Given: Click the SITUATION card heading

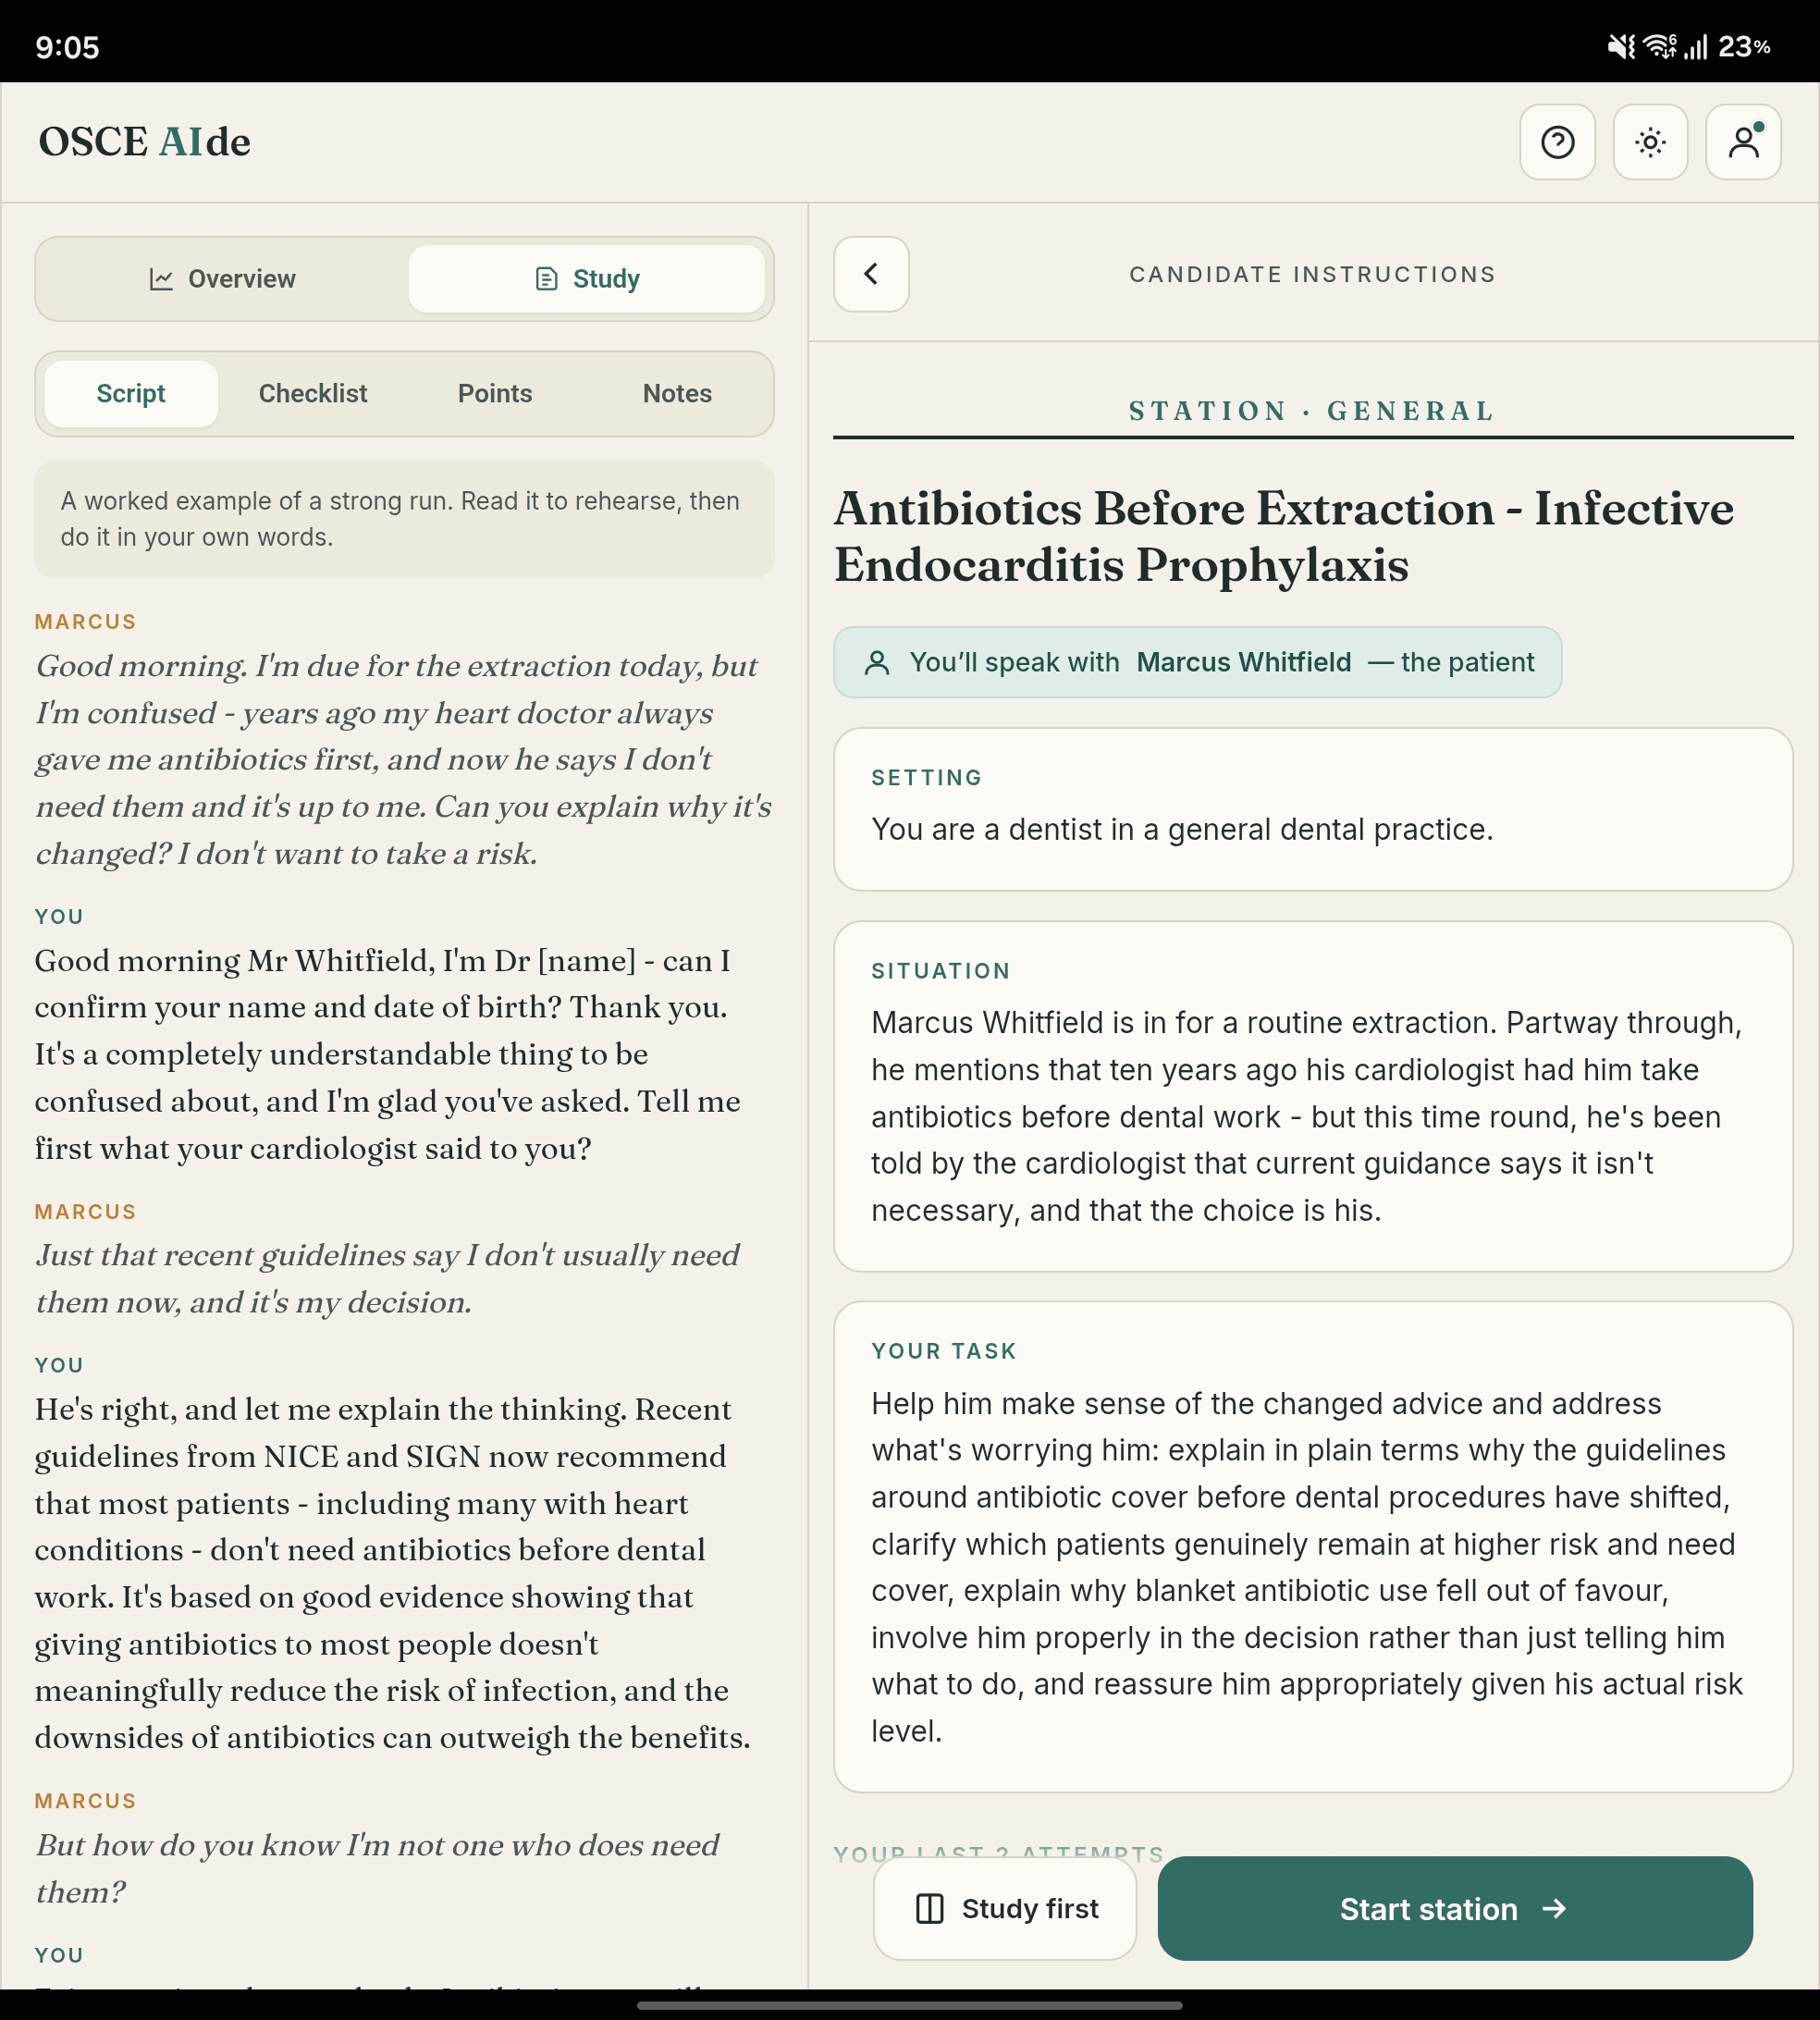Looking at the screenshot, I should [x=940, y=971].
